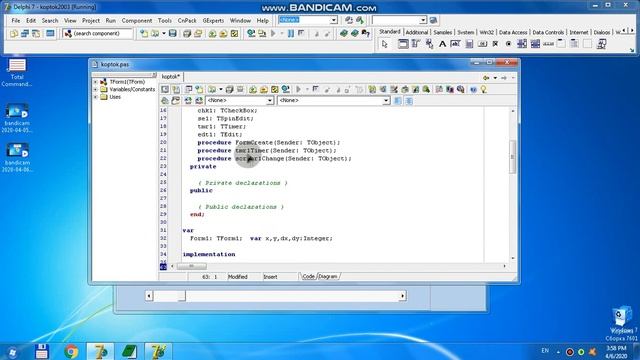Switch to the Data Access palette tab

click(513, 32)
